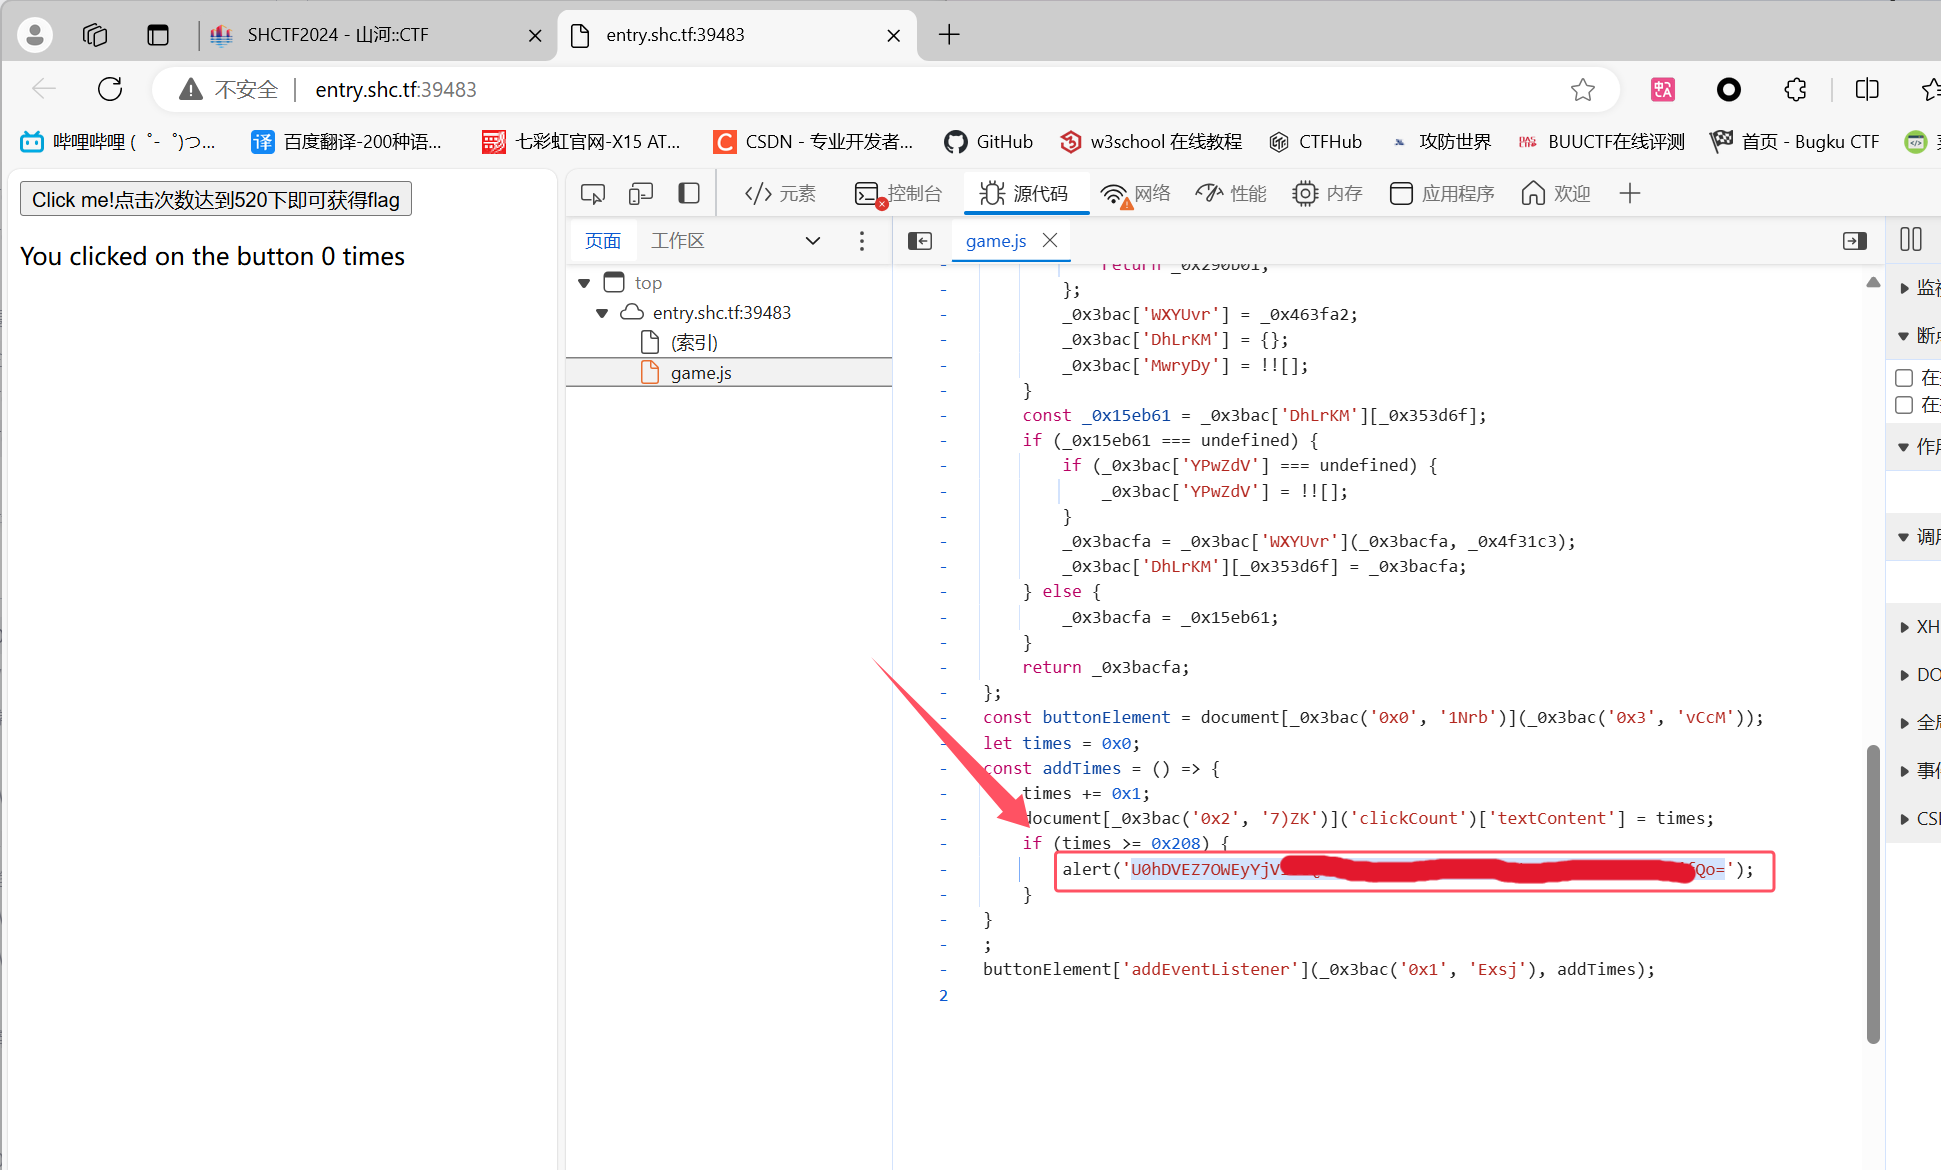1941x1170 pixels.
Task: Reload the page with refresh icon
Action: click(110, 89)
